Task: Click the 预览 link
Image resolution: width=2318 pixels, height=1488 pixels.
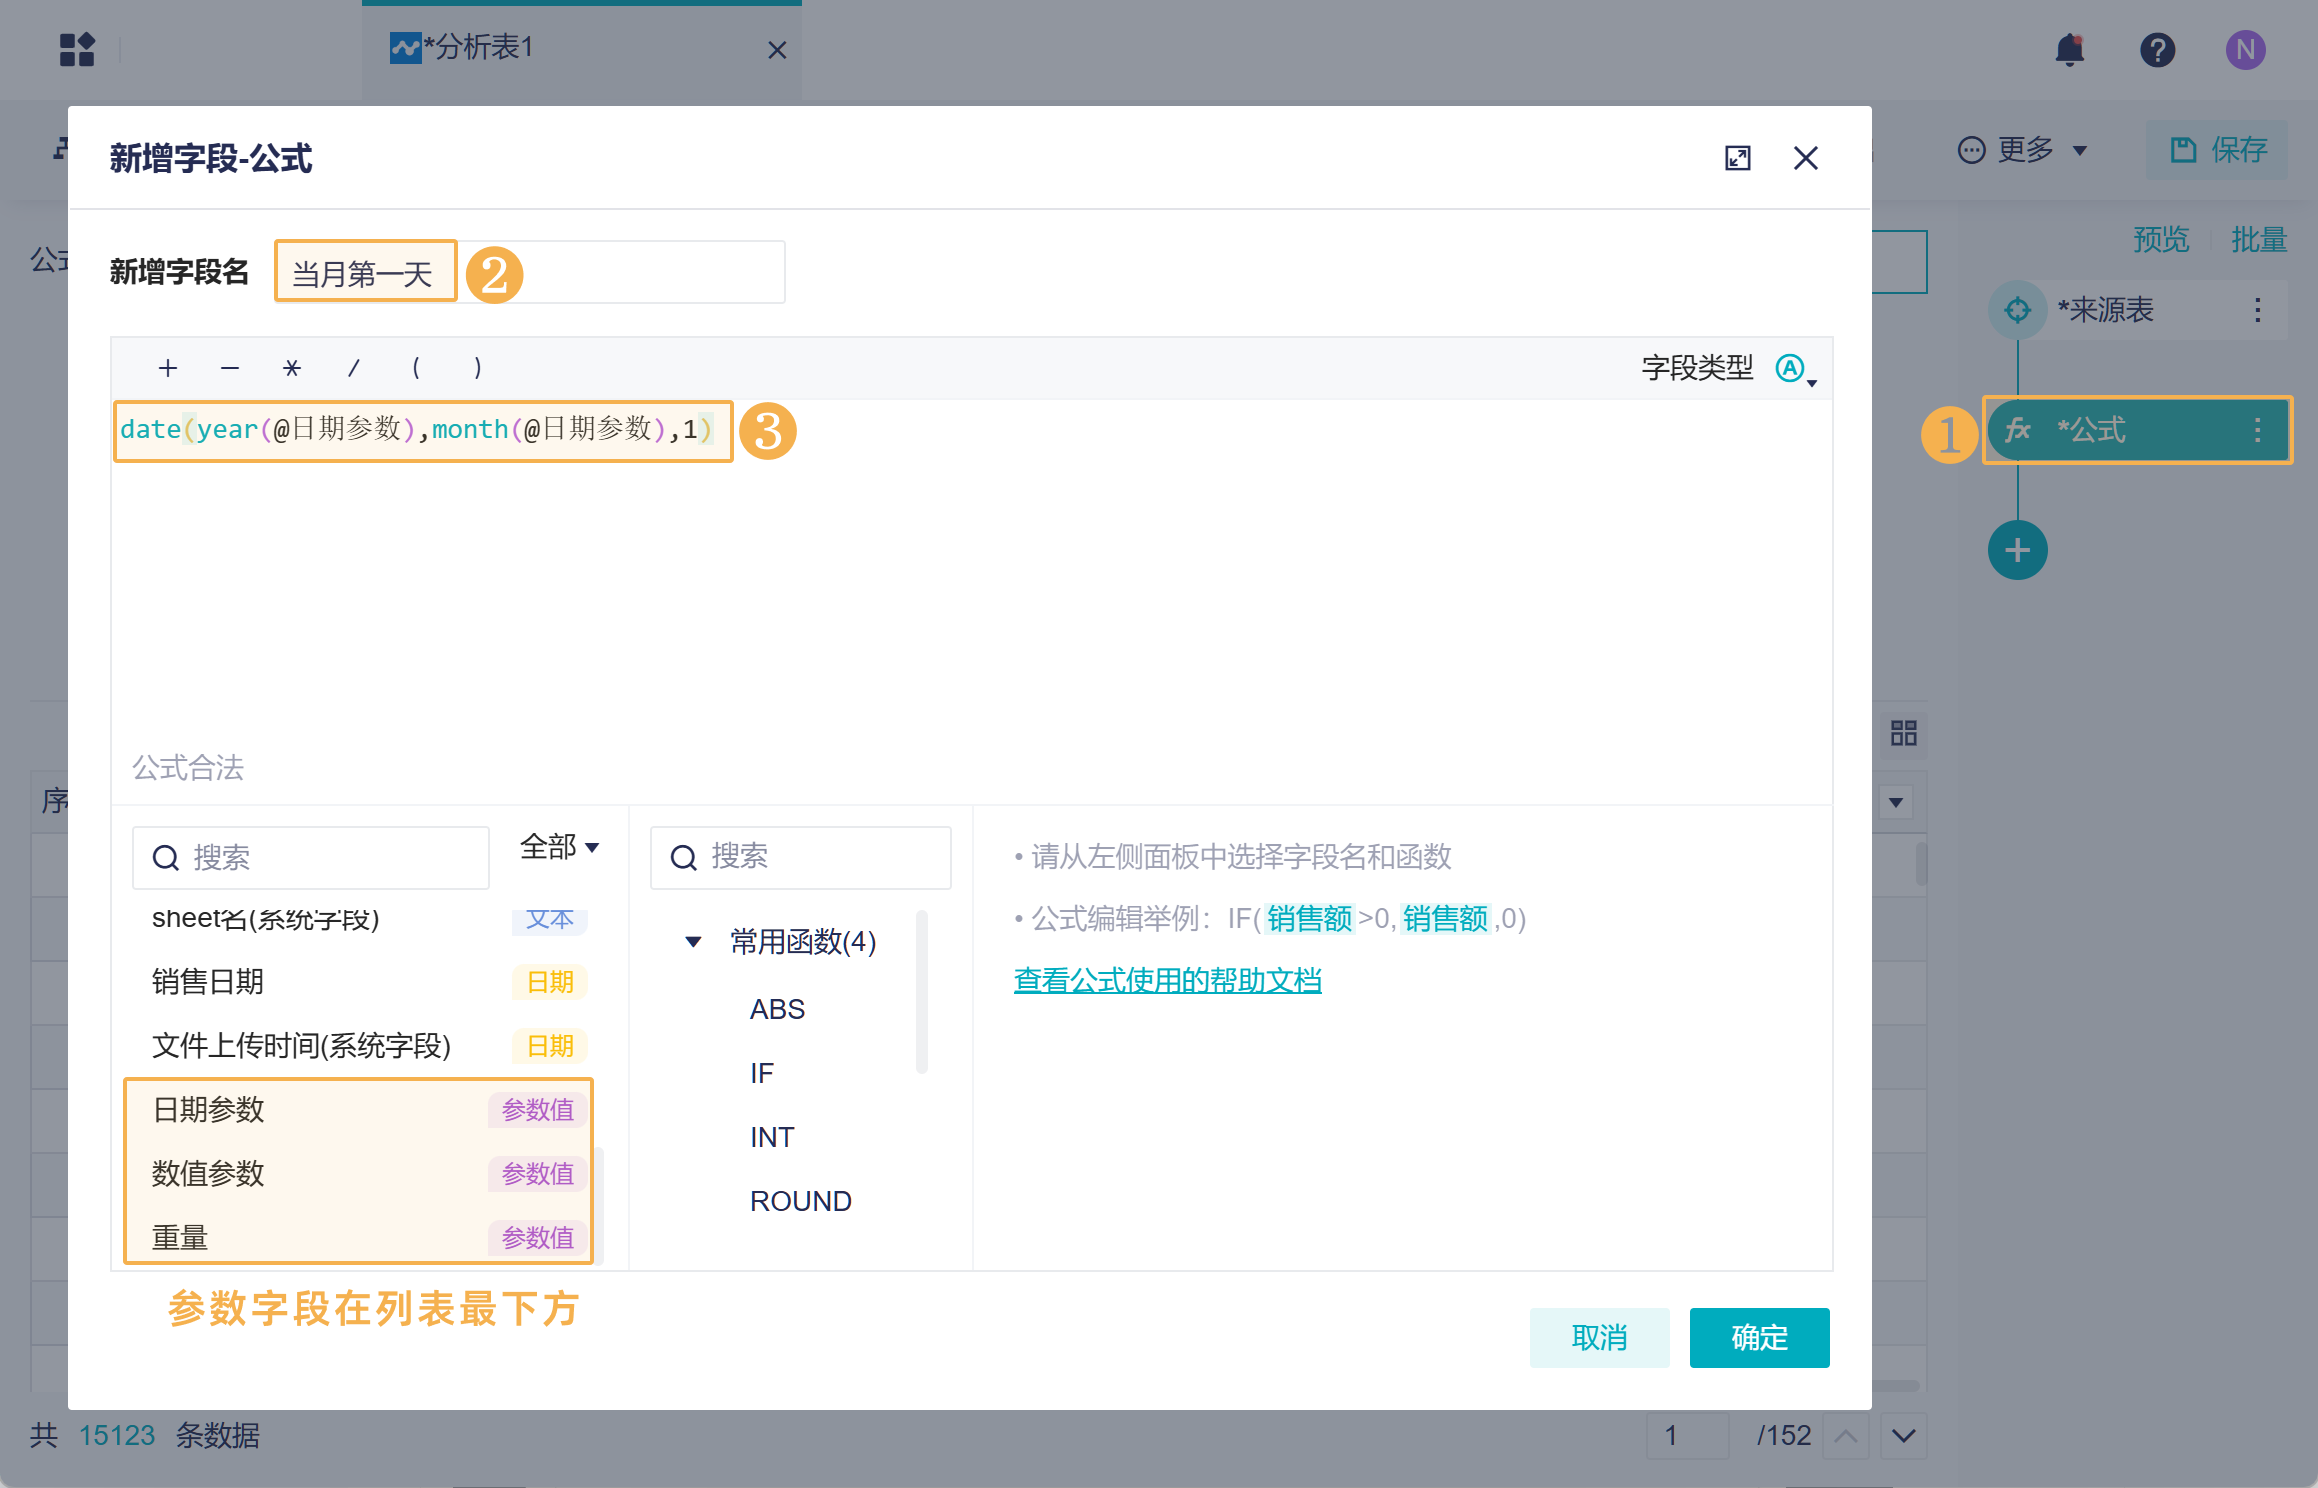Action: coord(2161,240)
